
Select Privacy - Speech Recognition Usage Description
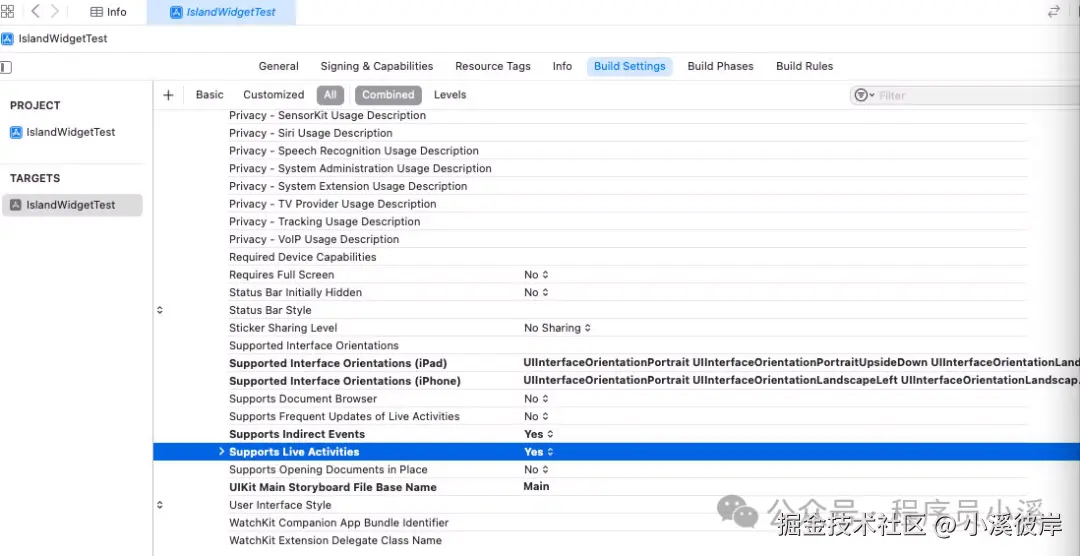pos(353,151)
